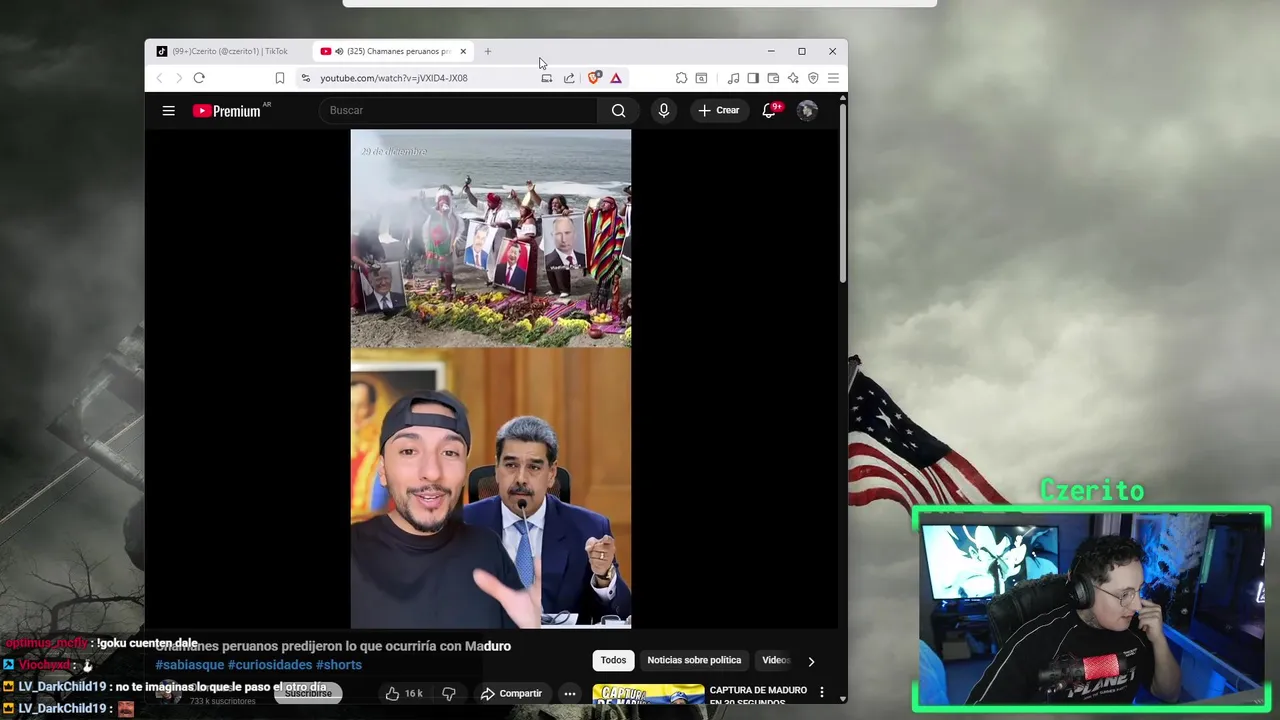Open the CAPTURA DE MADURO video thumbnail
The width and height of the screenshot is (1280, 720).
pyautogui.click(x=648, y=694)
